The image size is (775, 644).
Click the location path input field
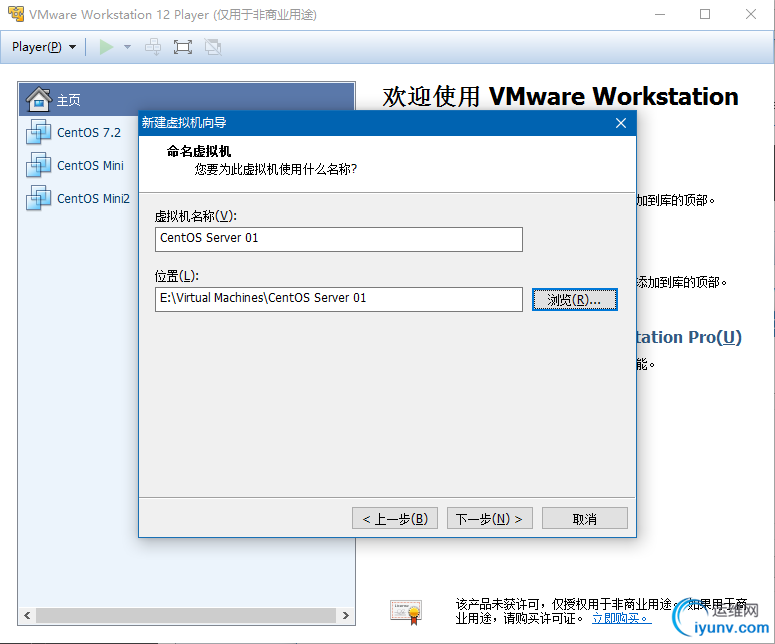339,300
